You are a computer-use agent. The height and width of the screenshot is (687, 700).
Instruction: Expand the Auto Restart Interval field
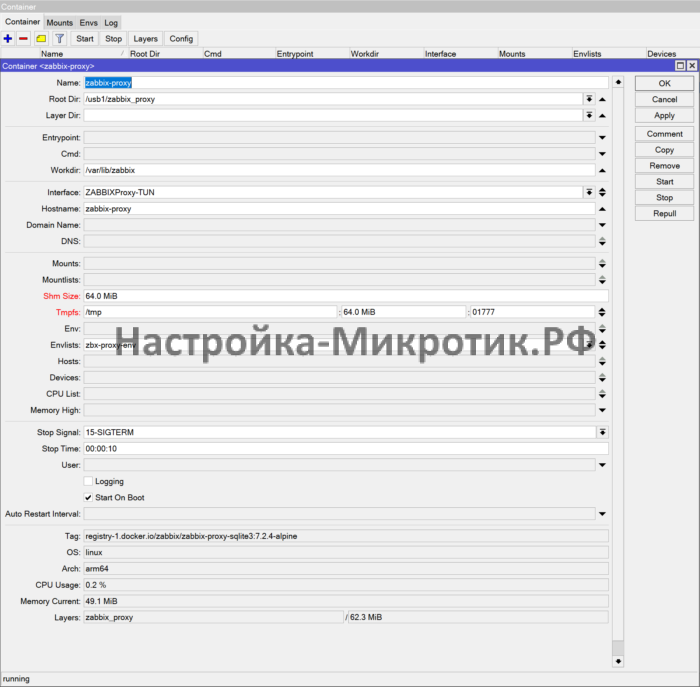click(x=602, y=514)
